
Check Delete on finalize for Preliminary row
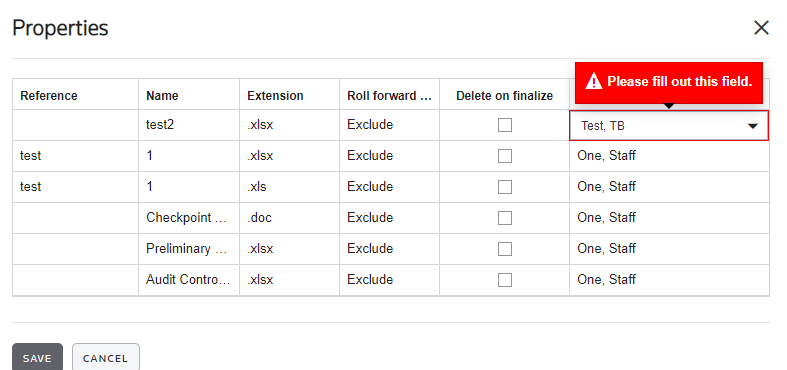[504, 249]
